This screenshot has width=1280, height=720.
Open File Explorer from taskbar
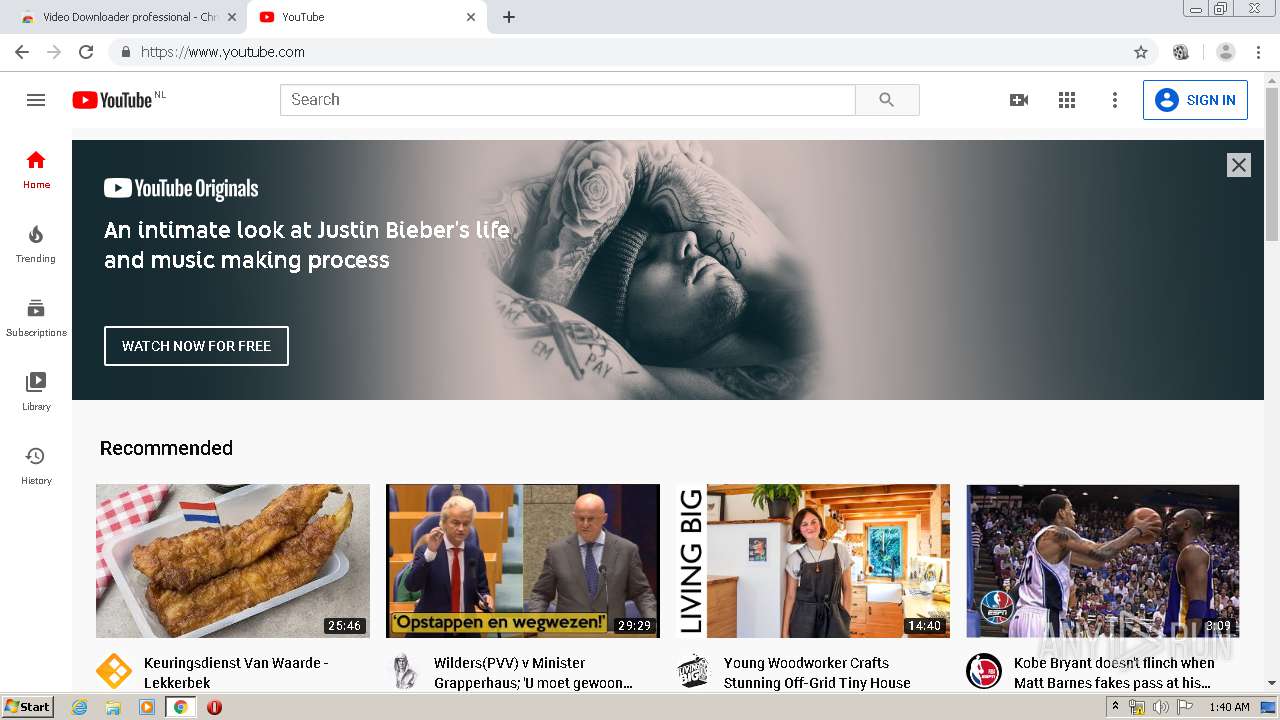113,707
